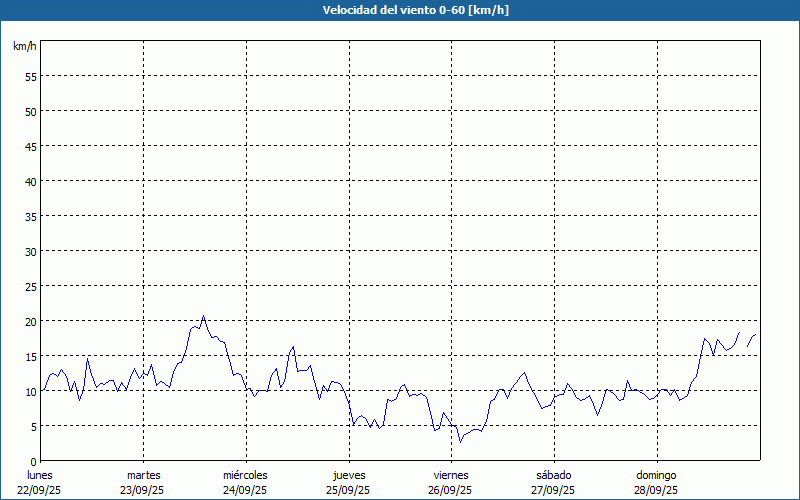The image size is (800, 500).
Task: Select the "jueves" day label
Action: (x=348, y=475)
